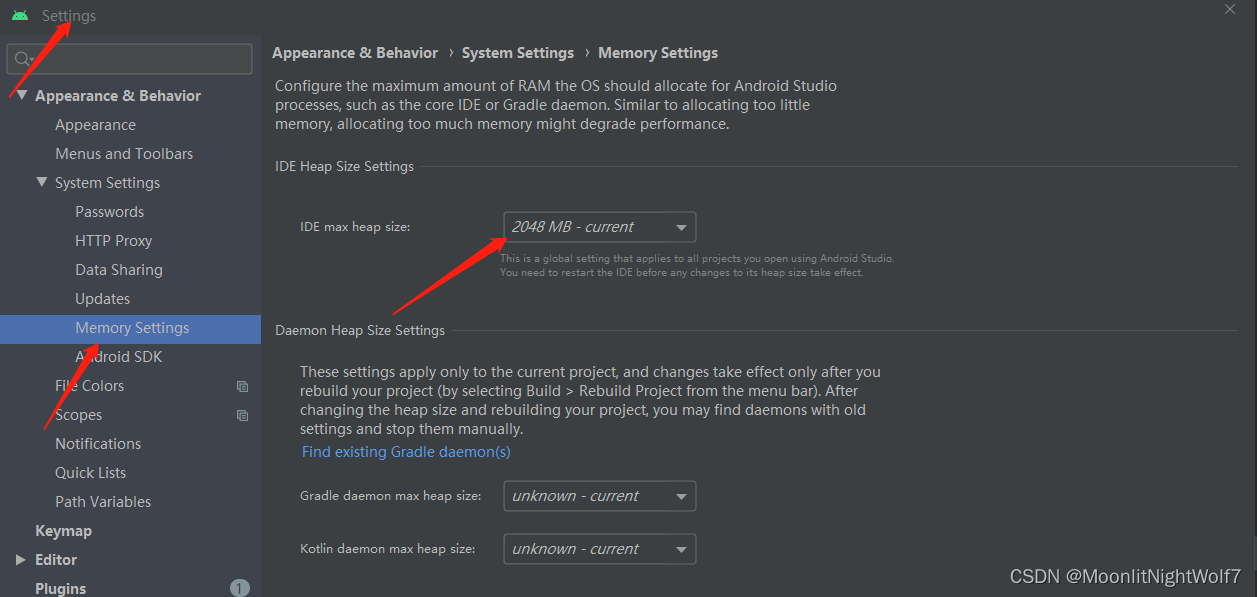Open the Updates settings page
The image size is (1257, 597).
coord(102,299)
